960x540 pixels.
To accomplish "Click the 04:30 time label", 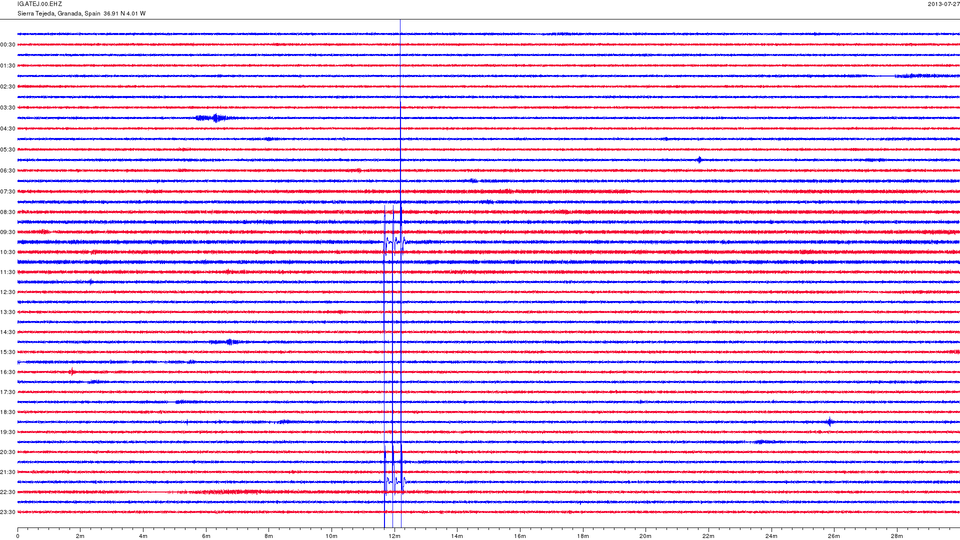I will pyautogui.click(x=8, y=129).
